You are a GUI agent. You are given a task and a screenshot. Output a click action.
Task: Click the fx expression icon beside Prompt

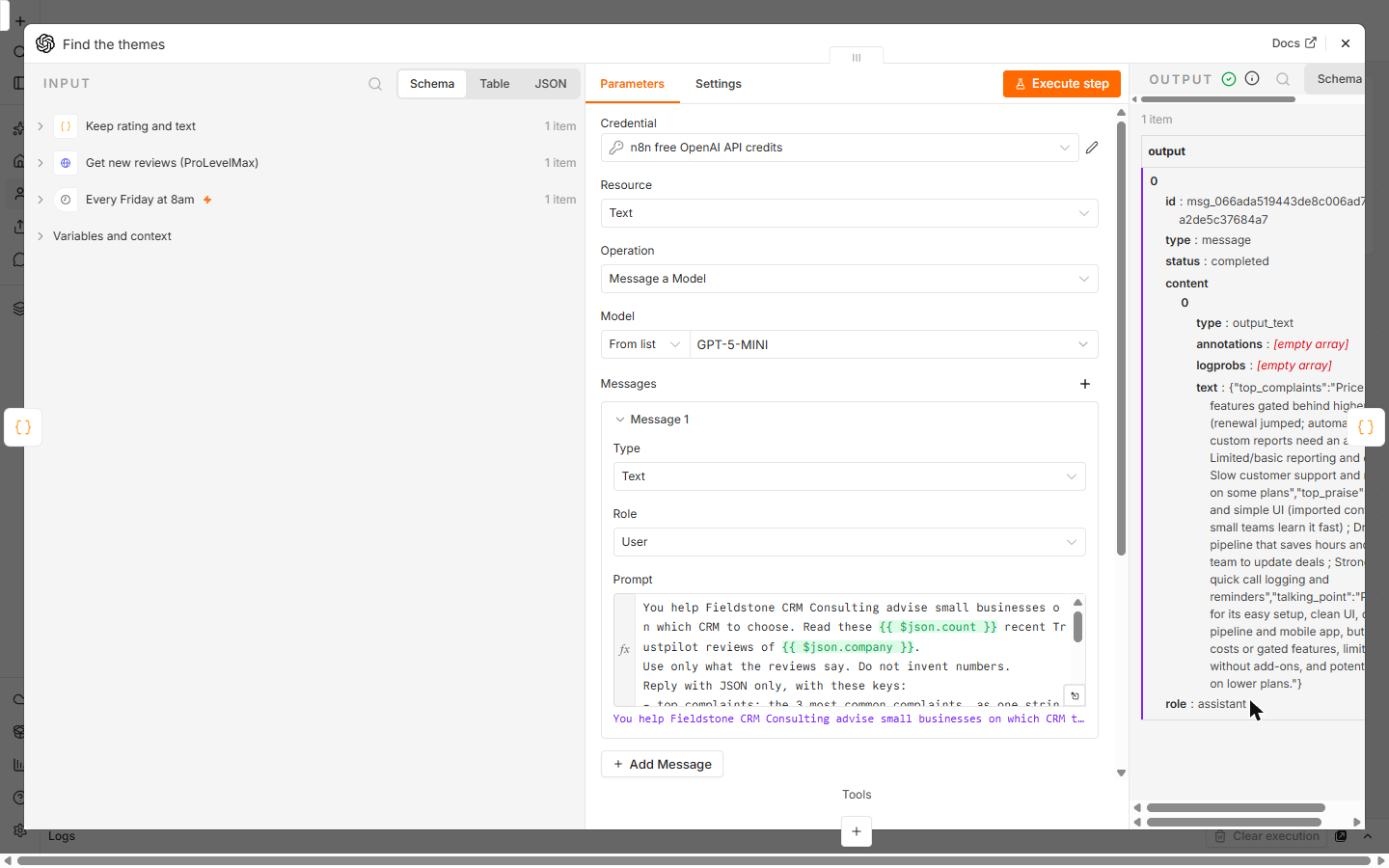[x=624, y=649]
